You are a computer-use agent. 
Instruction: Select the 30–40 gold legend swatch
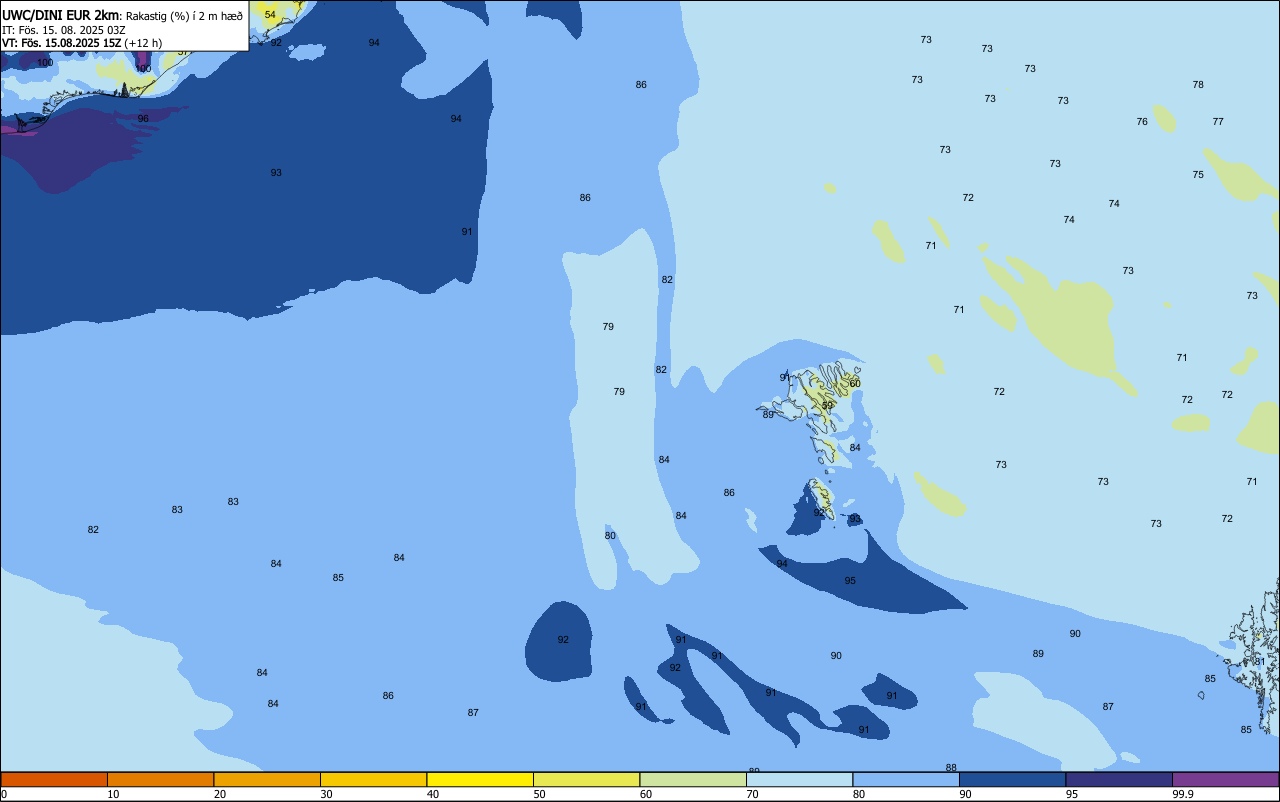[373, 779]
